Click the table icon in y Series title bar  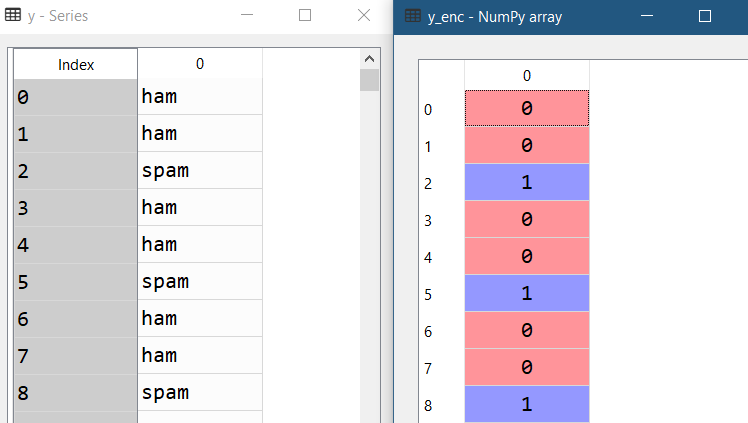click(13, 15)
